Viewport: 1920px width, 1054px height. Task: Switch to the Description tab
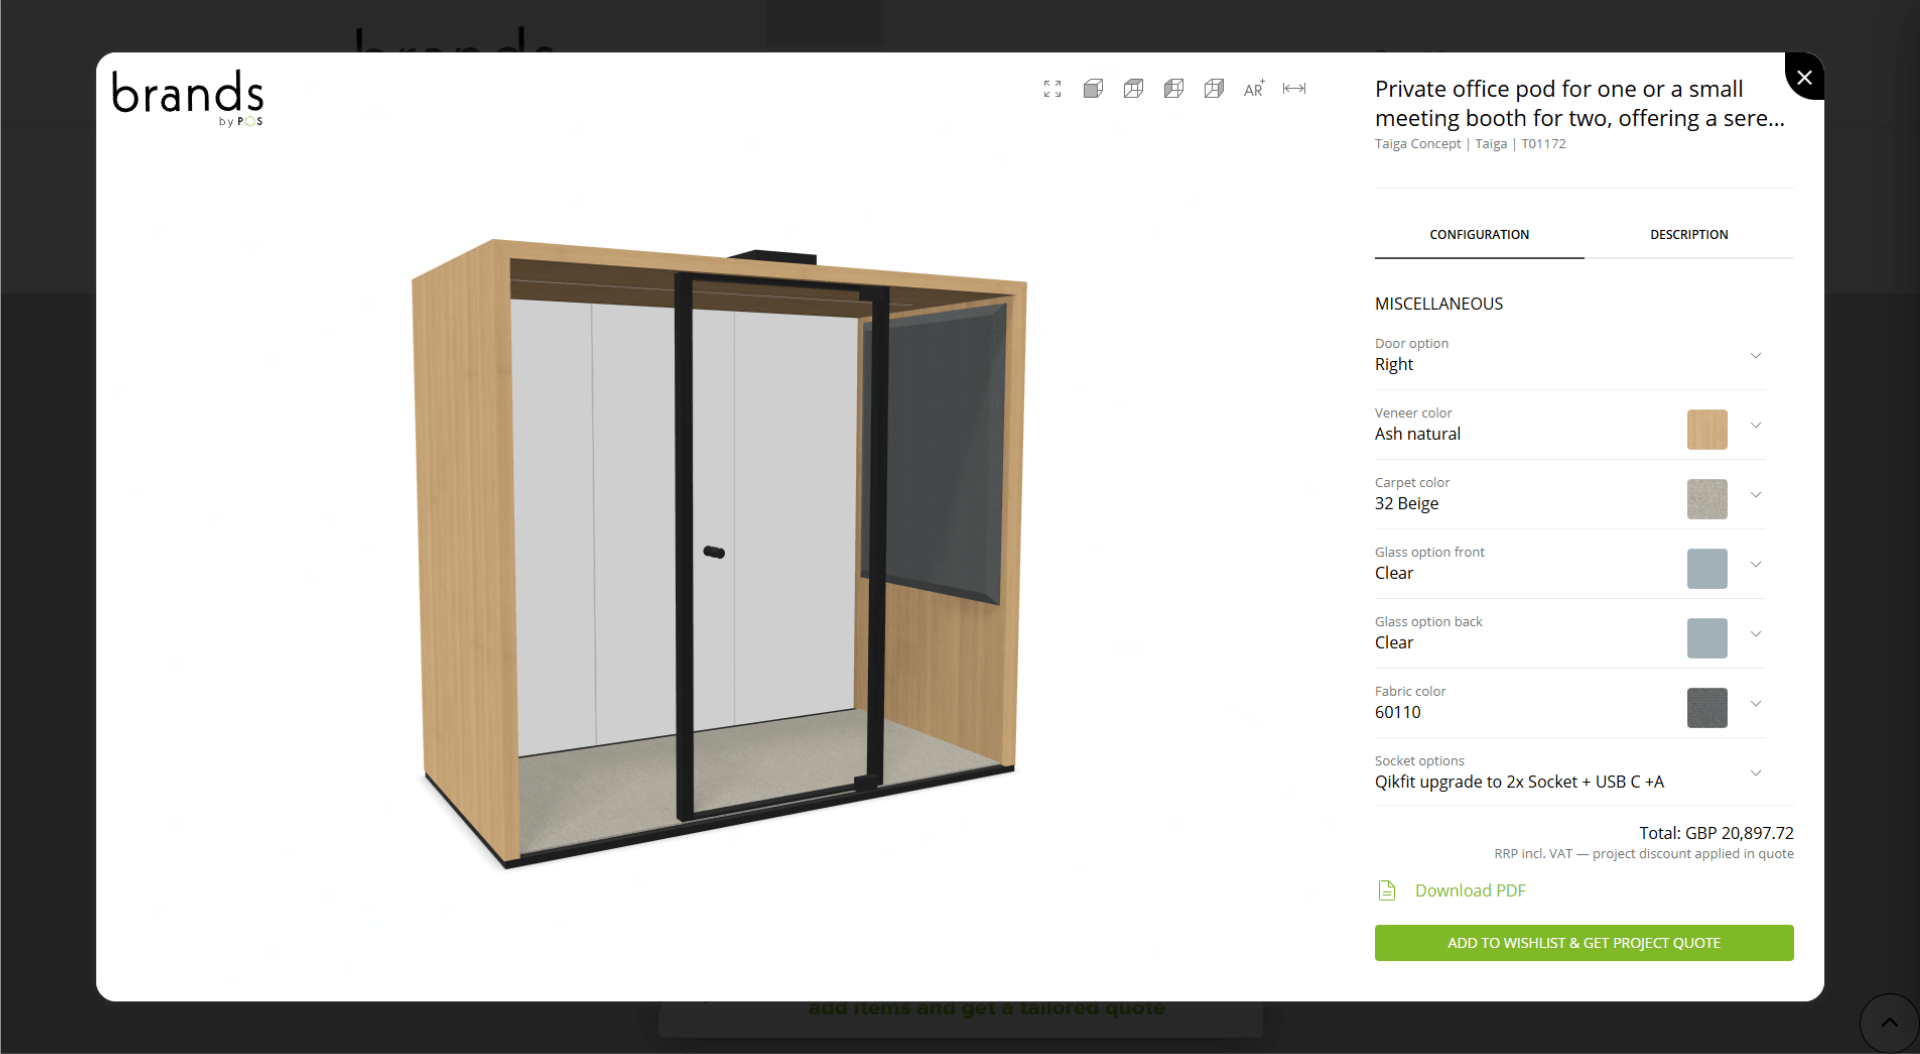point(1688,235)
